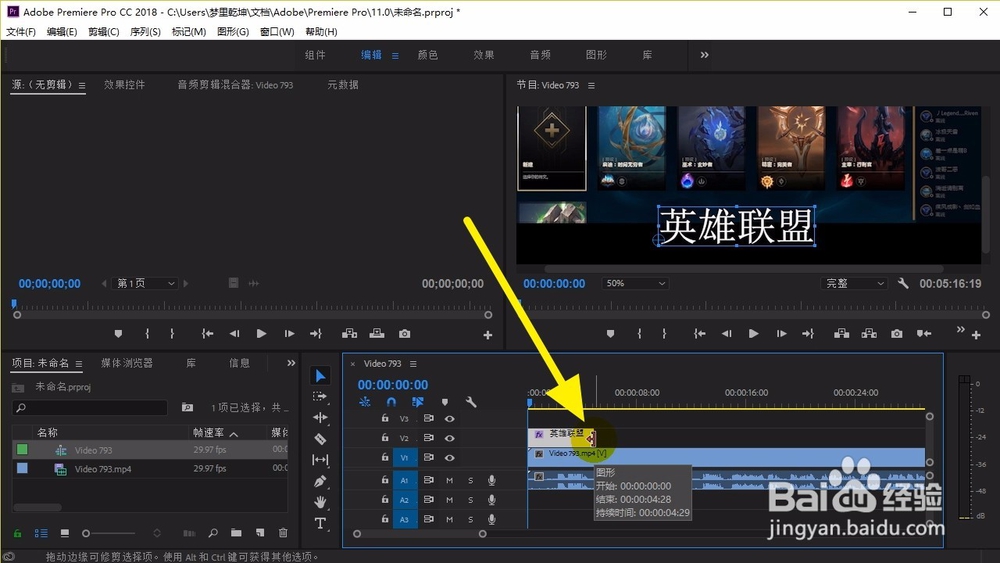Toggle V1 track eye visibility
Image resolution: width=1000 pixels, height=563 pixels.
click(450, 458)
